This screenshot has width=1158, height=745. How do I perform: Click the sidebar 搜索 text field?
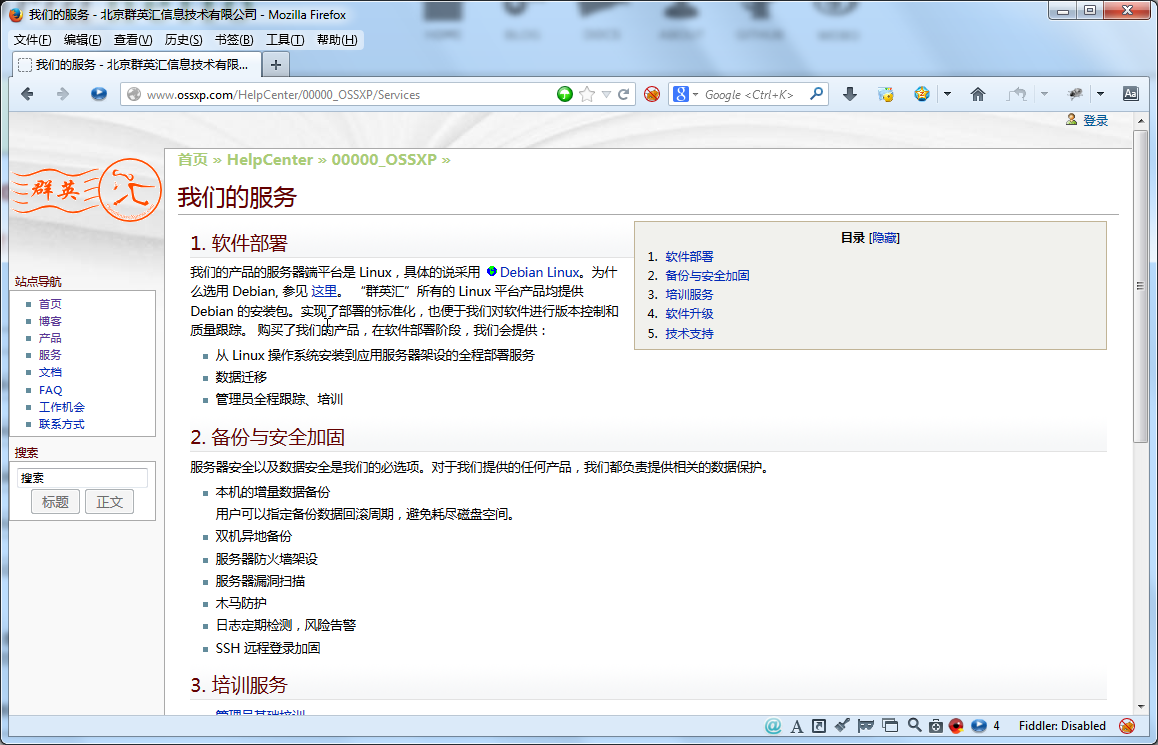click(82, 478)
